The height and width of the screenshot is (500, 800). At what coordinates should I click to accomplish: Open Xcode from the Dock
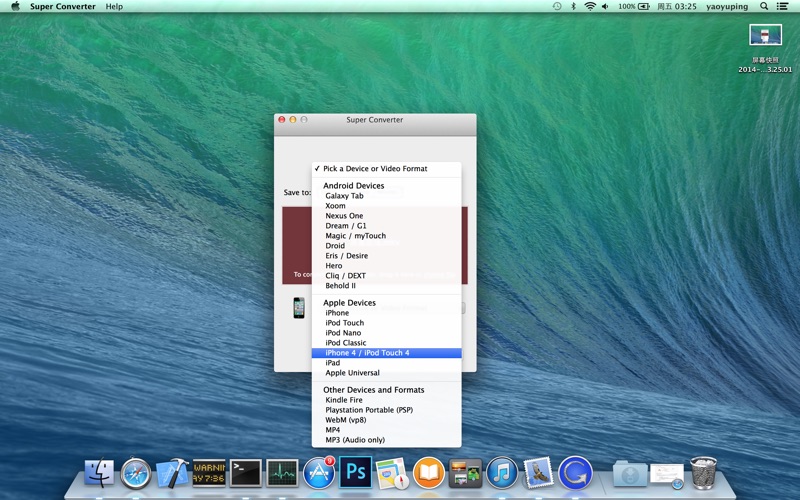tap(172, 473)
